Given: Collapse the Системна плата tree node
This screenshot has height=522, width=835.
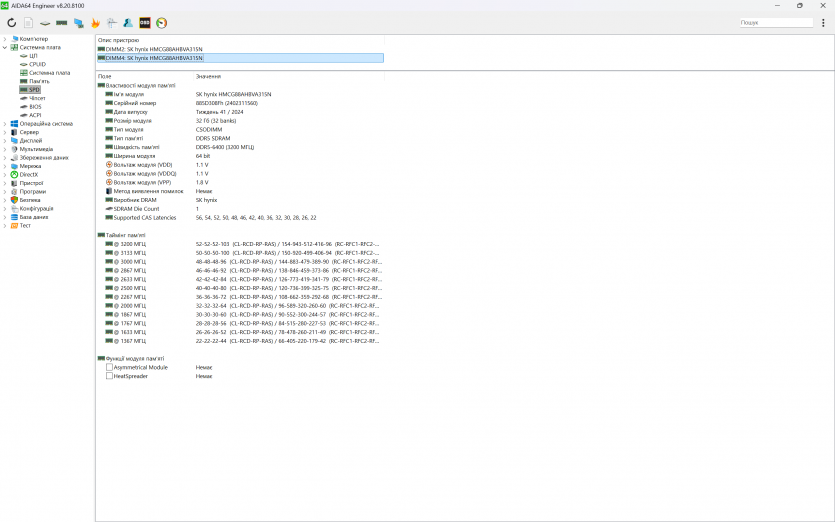Looking at the screenshot, I should coord(5,47).
